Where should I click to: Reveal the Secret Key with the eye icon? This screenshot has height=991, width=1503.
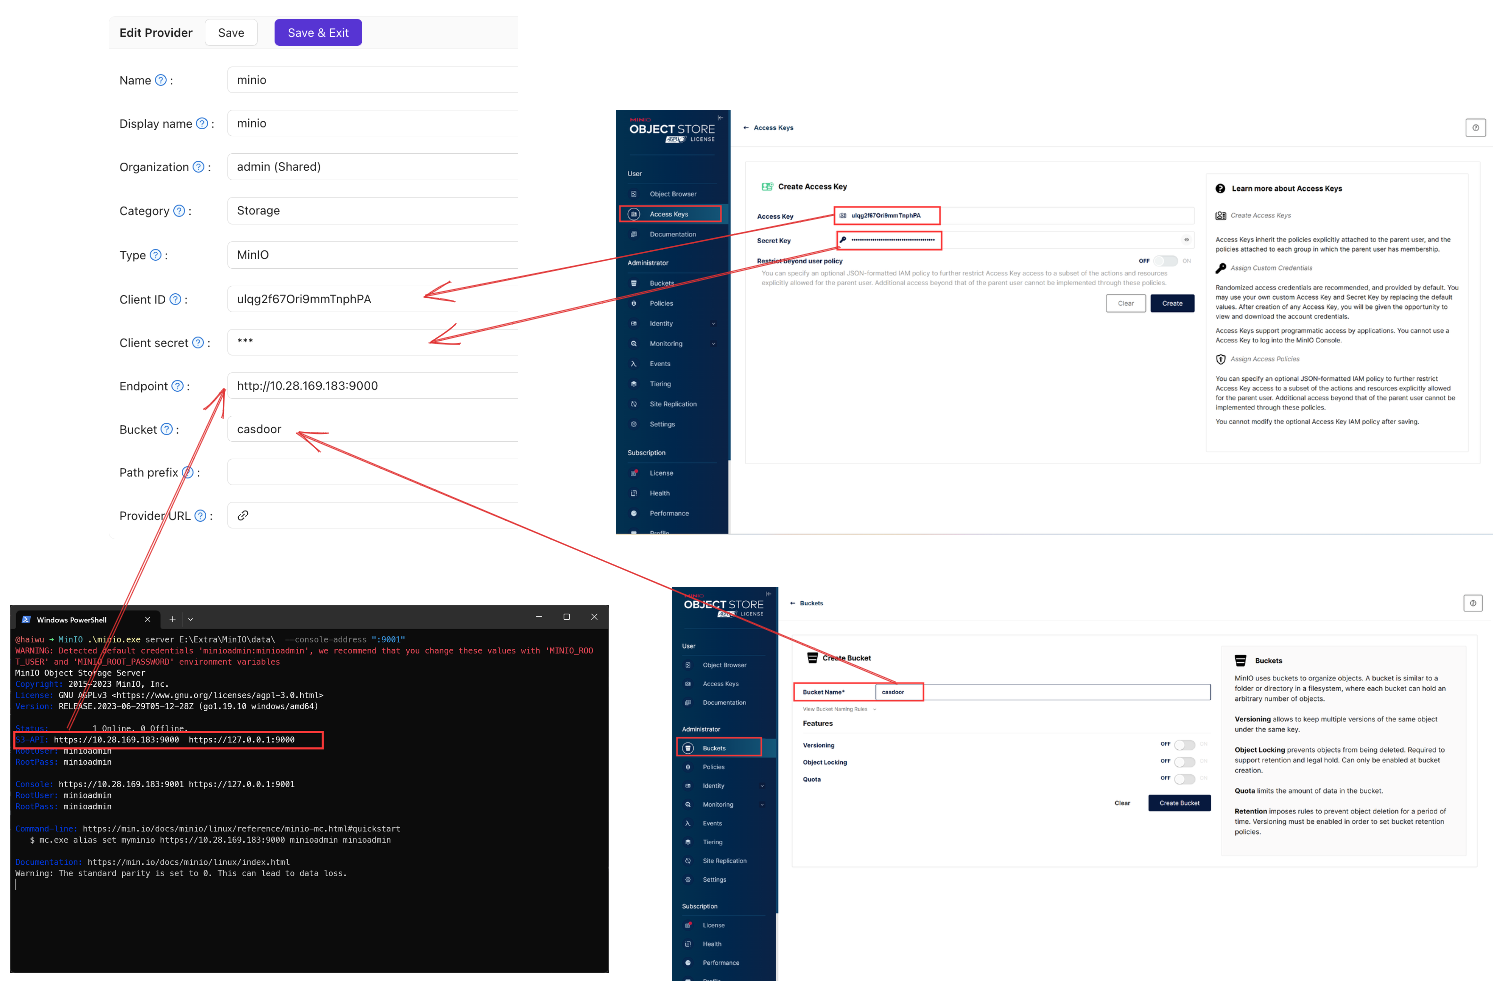point(1186,240)
